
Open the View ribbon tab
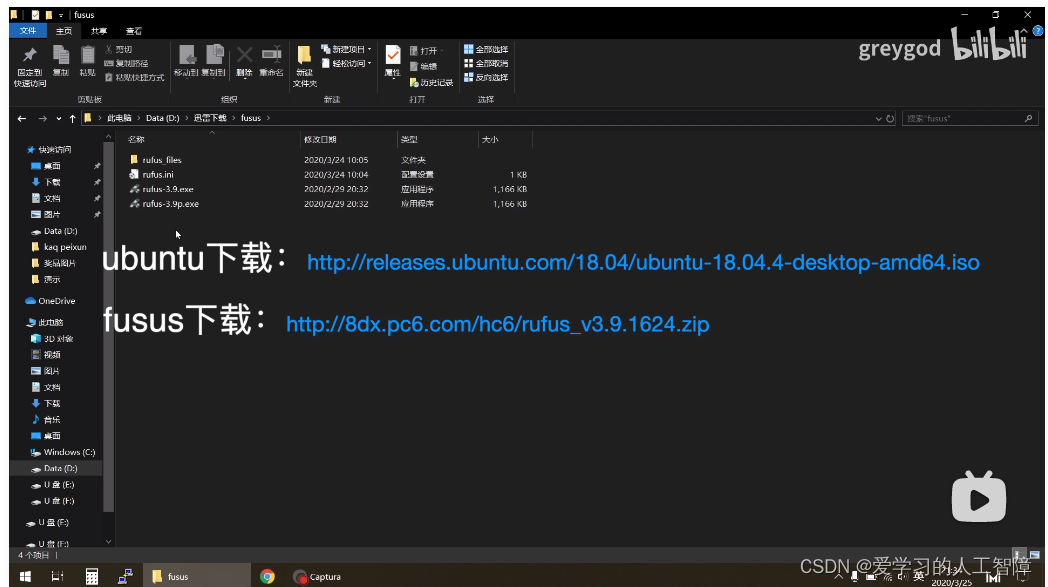(134, 30)
